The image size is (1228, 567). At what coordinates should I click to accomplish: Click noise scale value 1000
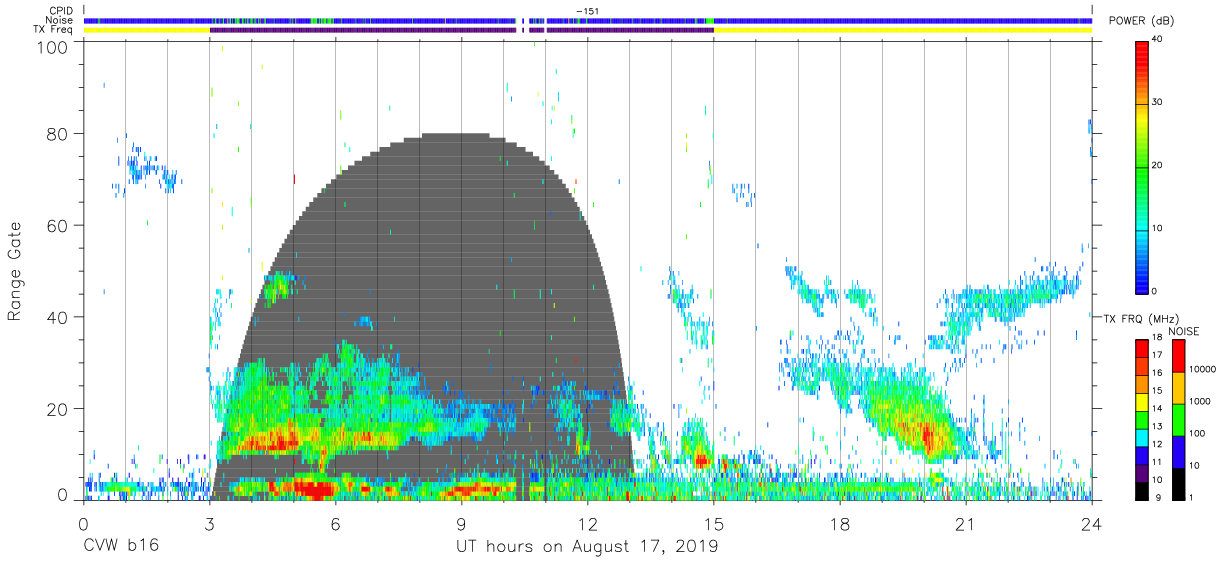coord(1202,402)
